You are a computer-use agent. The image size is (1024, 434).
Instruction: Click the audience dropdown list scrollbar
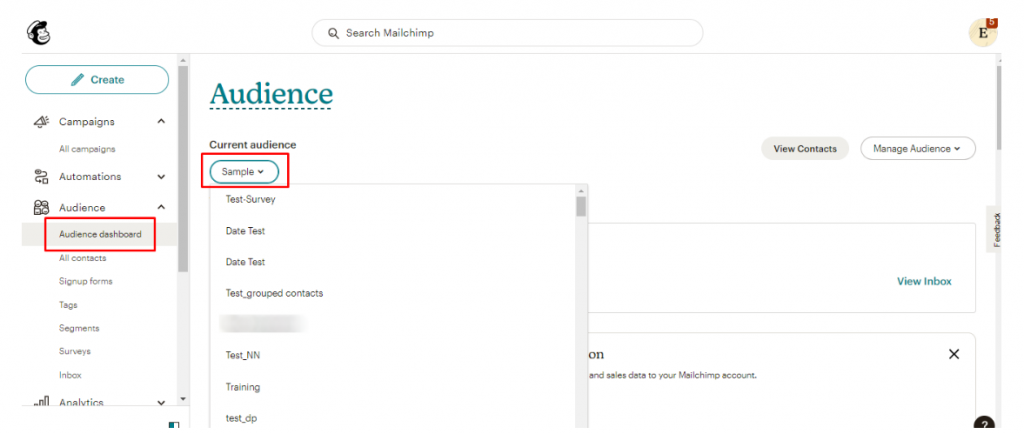(581, 206)
